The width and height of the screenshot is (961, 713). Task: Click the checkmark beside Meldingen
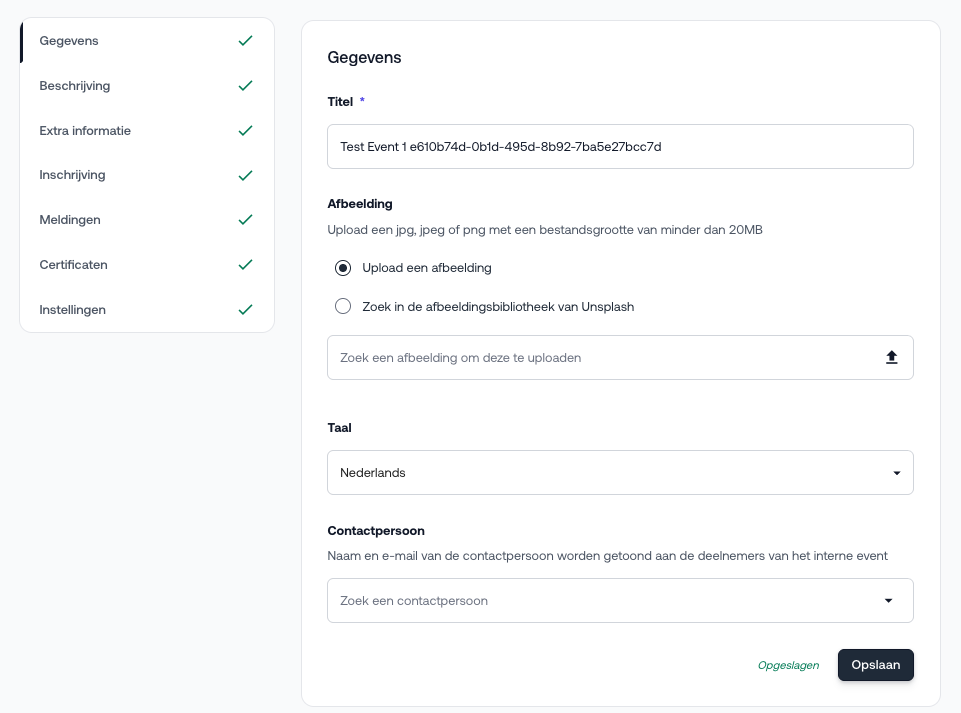point(245,220)
